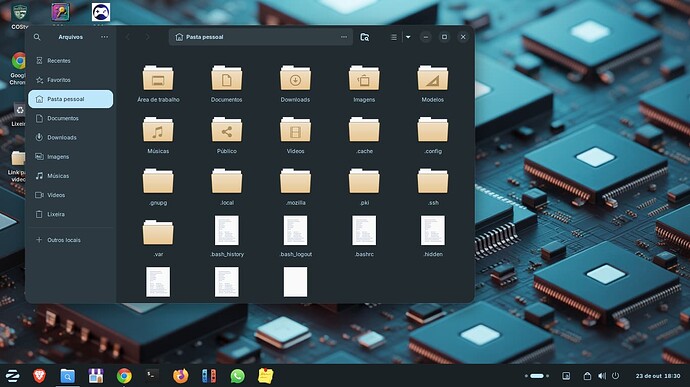Open the Terminal from the taskbar
The width and height of the screenshot is (690, 387).
point(152,375)
